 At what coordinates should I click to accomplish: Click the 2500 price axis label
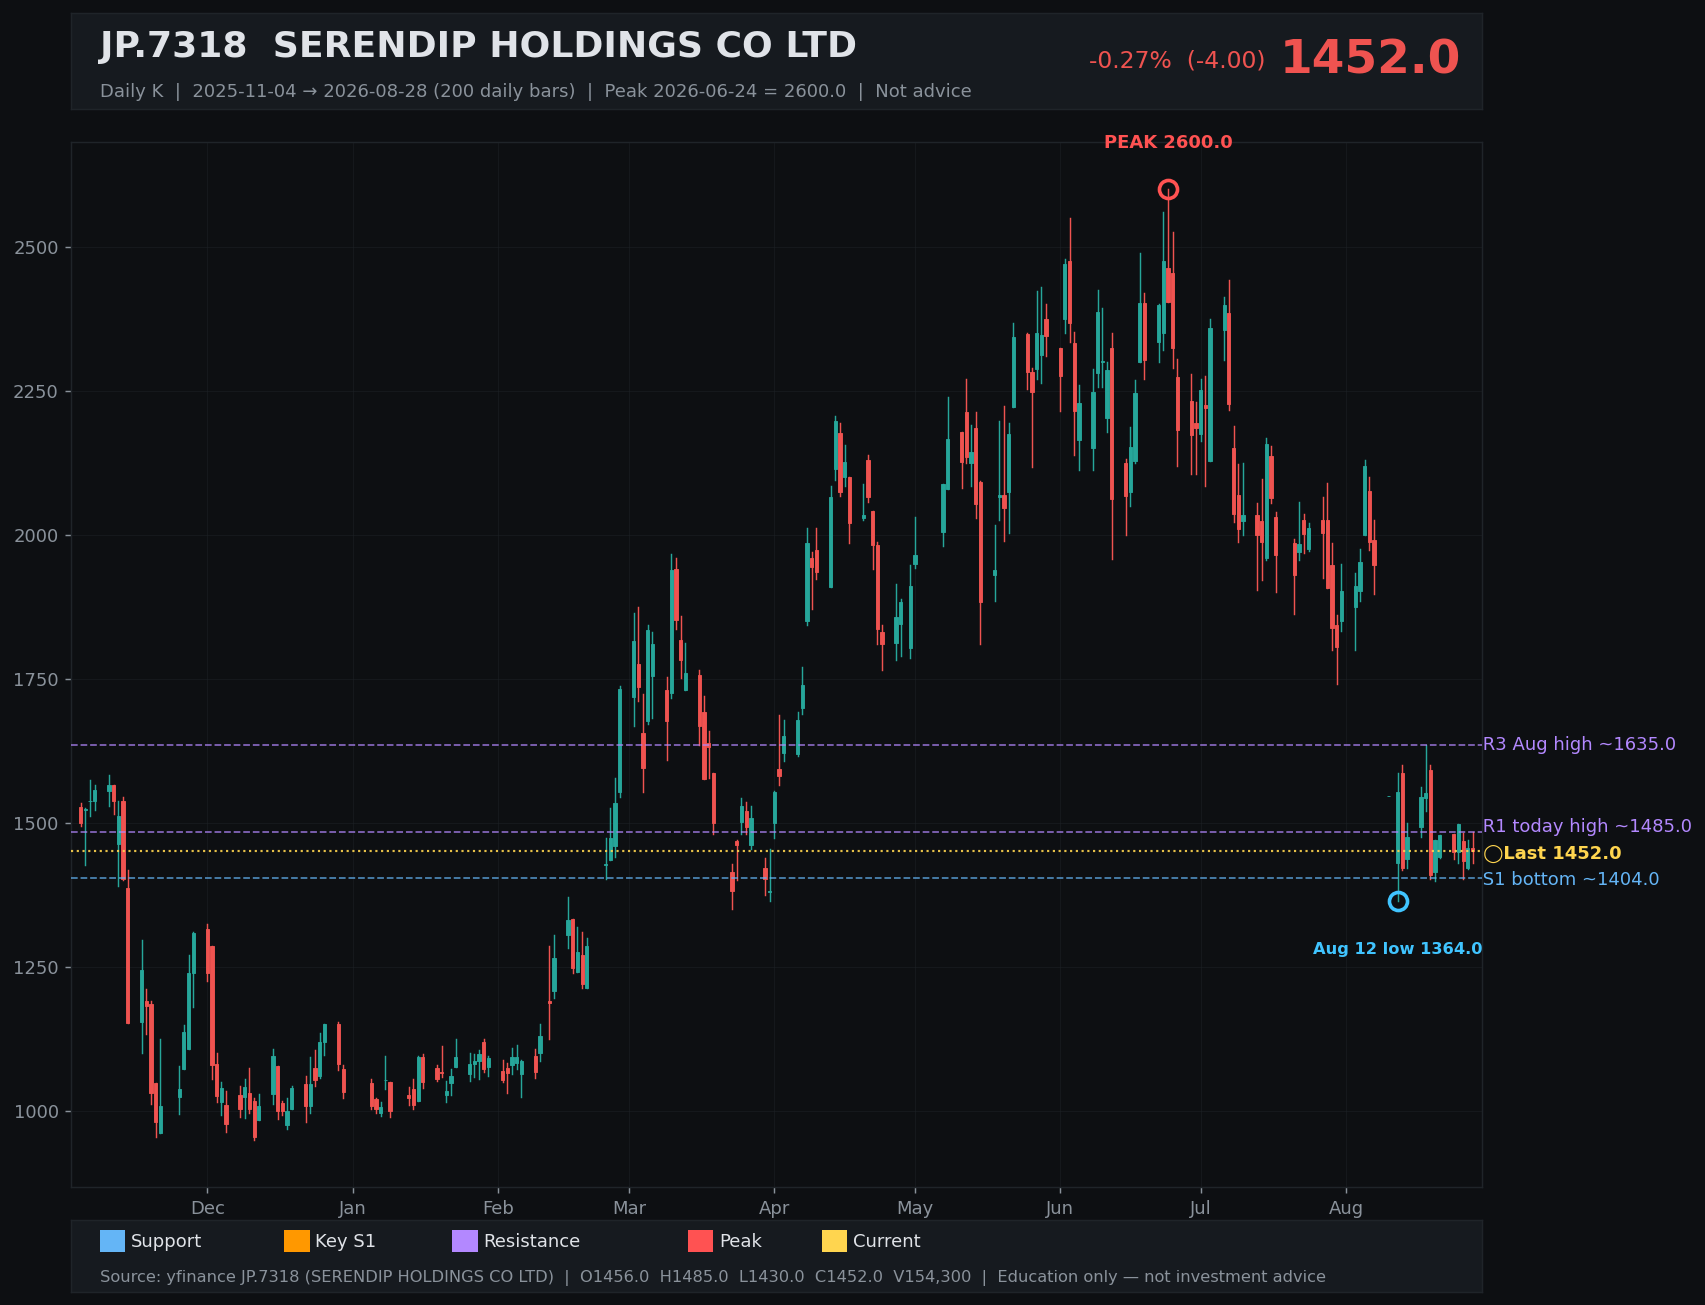(x=36, y=248)
